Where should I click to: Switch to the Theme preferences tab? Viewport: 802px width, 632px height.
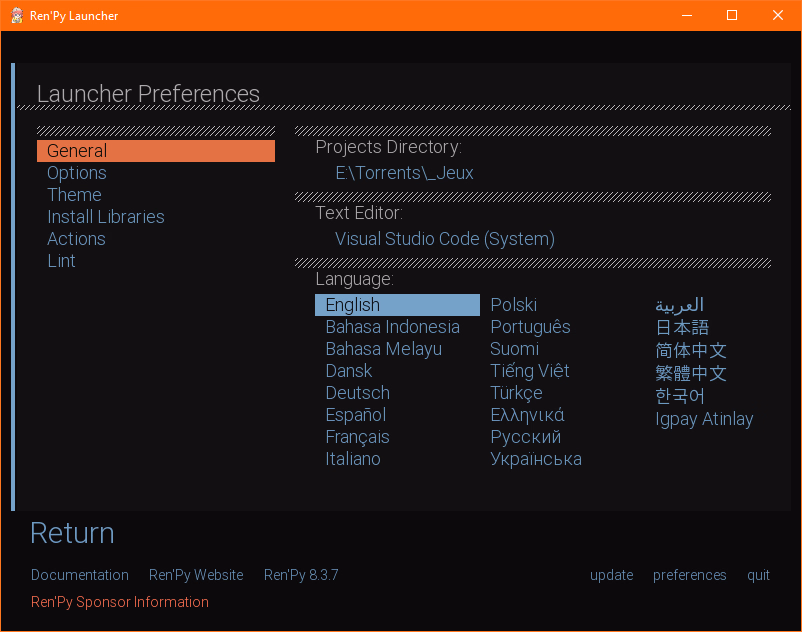pyautogui.click(x=74, y=195)
